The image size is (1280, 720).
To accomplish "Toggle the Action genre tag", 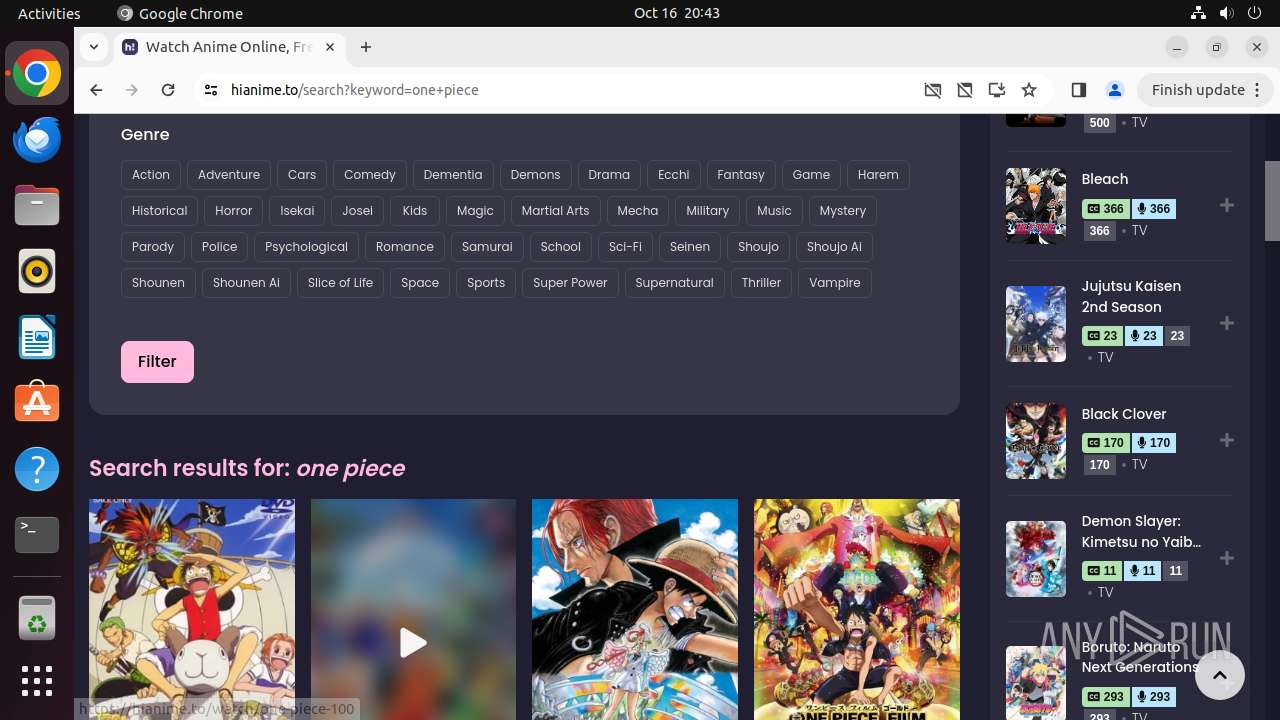I will click(x=151, y=175).
